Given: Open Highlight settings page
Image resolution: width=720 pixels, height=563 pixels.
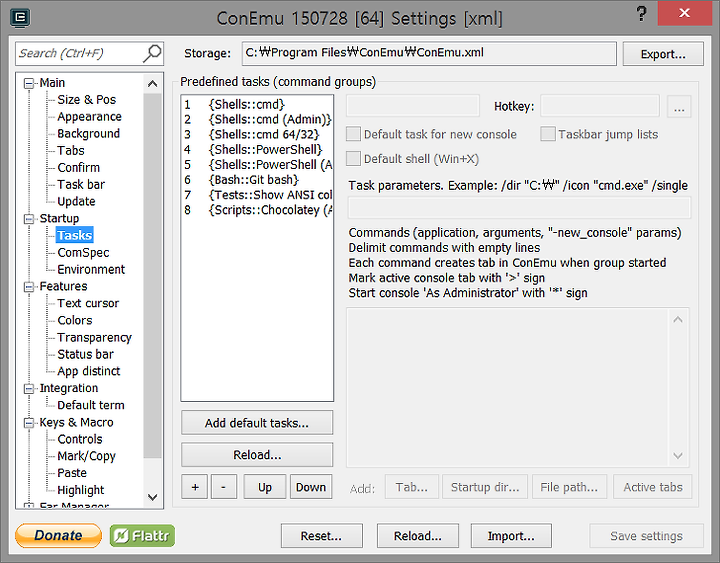Looking at the screenshot, I should [81, 490].
